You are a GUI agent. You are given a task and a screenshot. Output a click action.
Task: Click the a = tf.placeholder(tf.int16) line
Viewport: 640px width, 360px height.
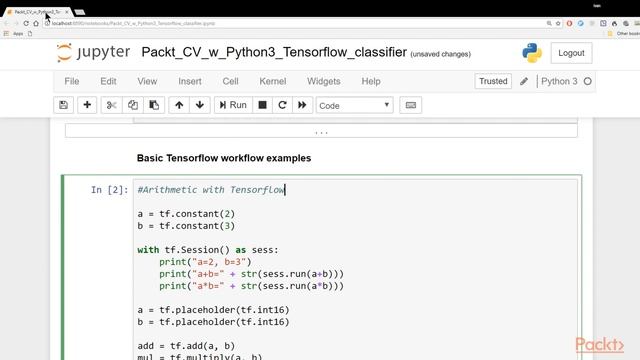pyautogui.click(x=213, y=310)
